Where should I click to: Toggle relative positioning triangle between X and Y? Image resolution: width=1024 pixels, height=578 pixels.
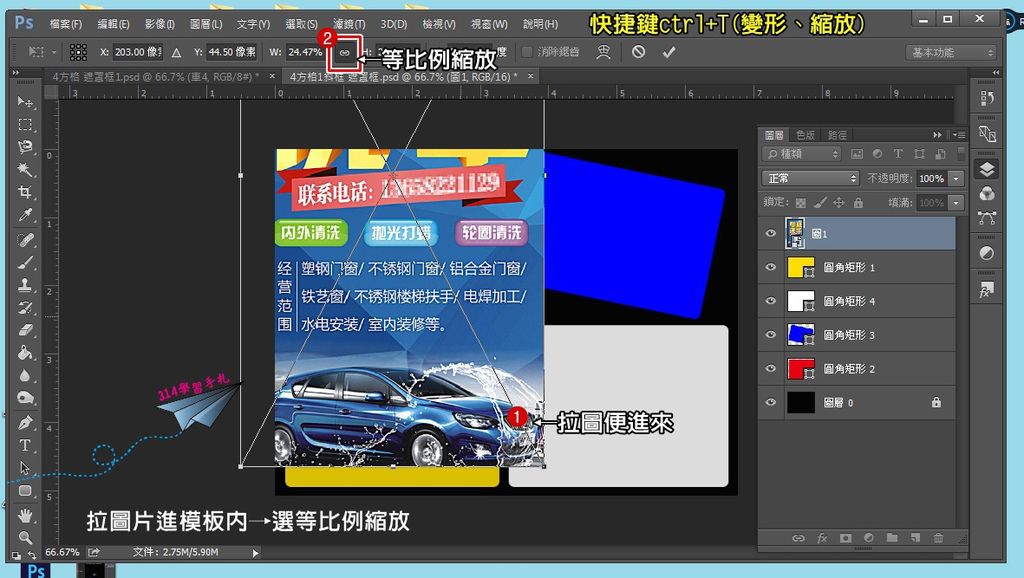tap(176, 52)
